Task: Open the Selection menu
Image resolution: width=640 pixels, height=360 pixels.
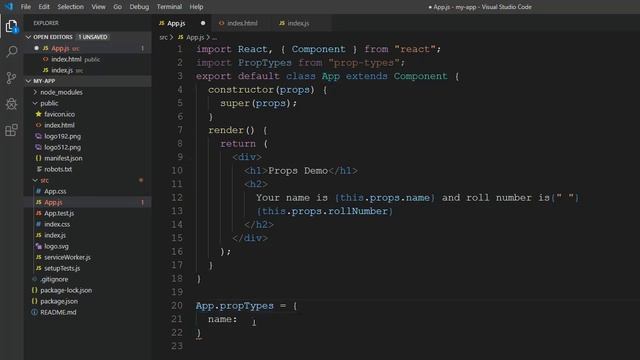Action: (x=70, y=7)
